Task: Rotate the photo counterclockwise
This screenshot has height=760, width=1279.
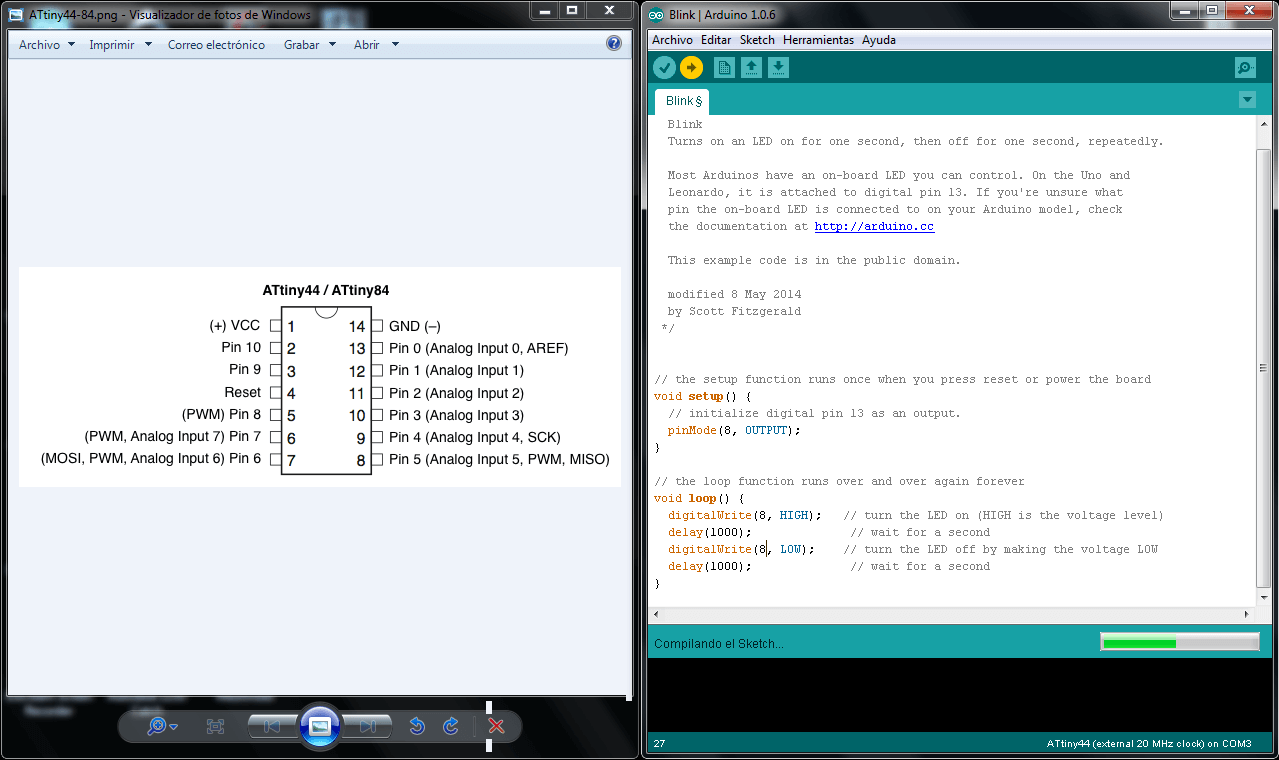Action: [418, 727]
